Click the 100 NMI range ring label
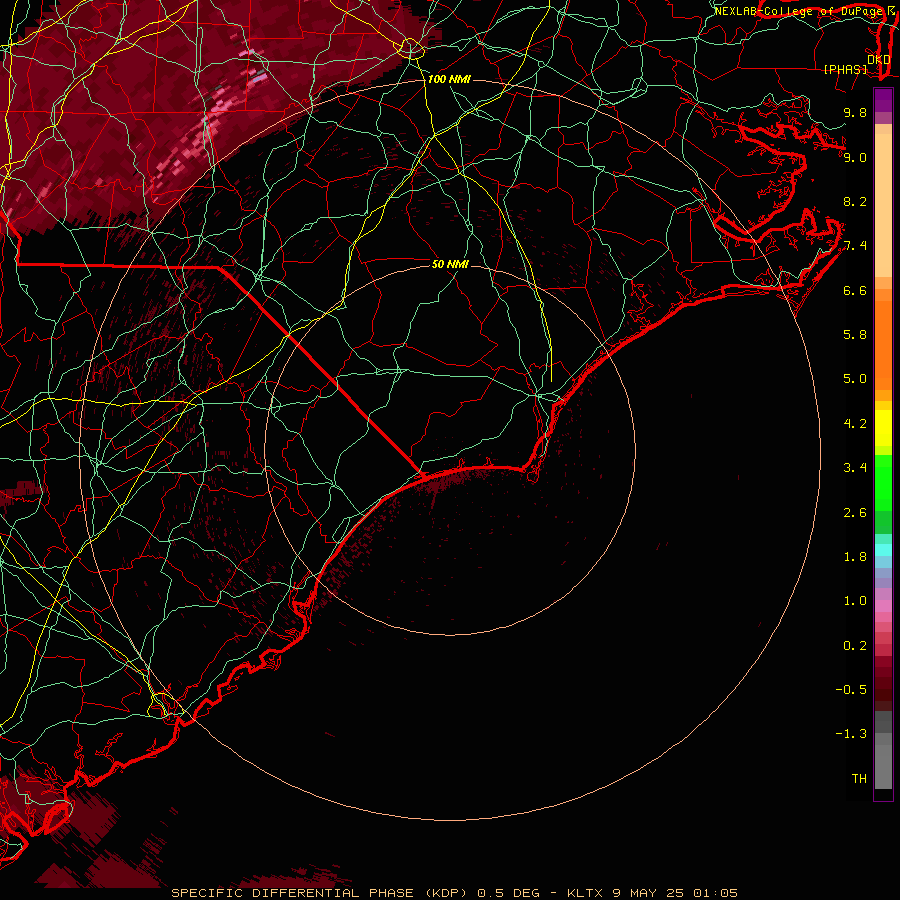Image resolution: width=900 pixels, height=900 pixels. click(x=449, y=79)
